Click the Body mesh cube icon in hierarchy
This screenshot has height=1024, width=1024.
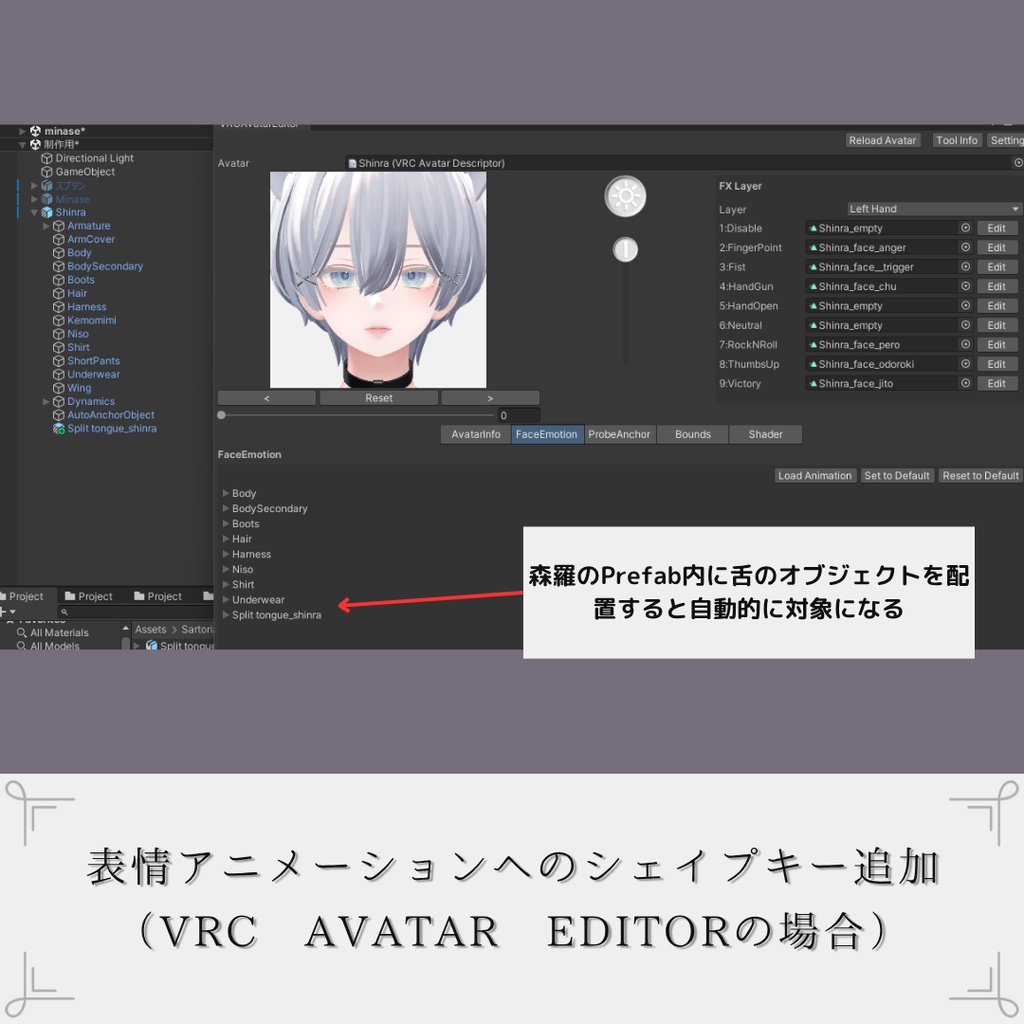(x=58, y=253)
